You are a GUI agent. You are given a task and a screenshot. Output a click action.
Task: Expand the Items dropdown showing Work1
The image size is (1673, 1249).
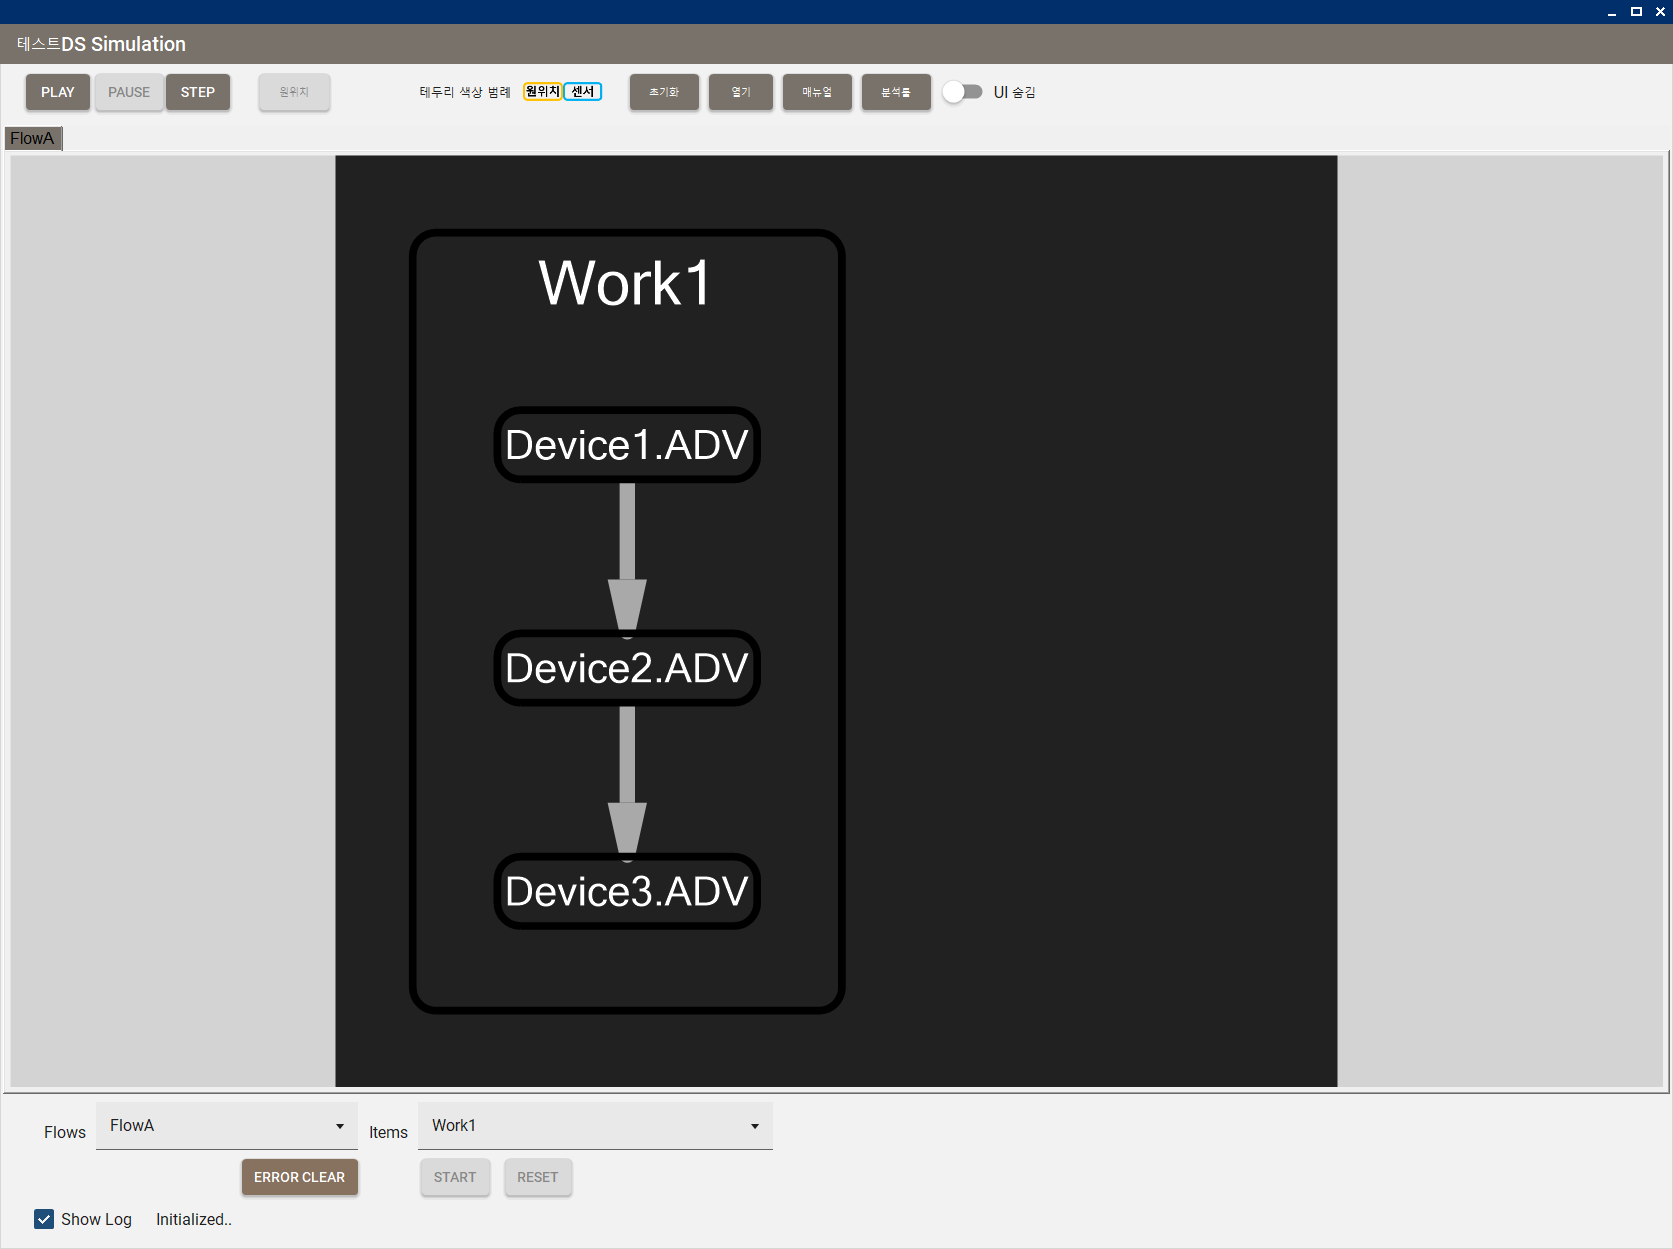[595, 1126]
